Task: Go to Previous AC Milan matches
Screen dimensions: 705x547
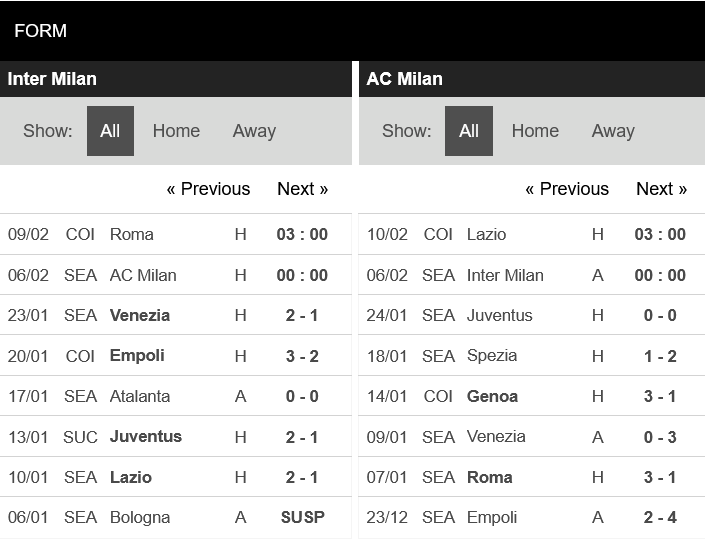Action: [x=567, y=189]
